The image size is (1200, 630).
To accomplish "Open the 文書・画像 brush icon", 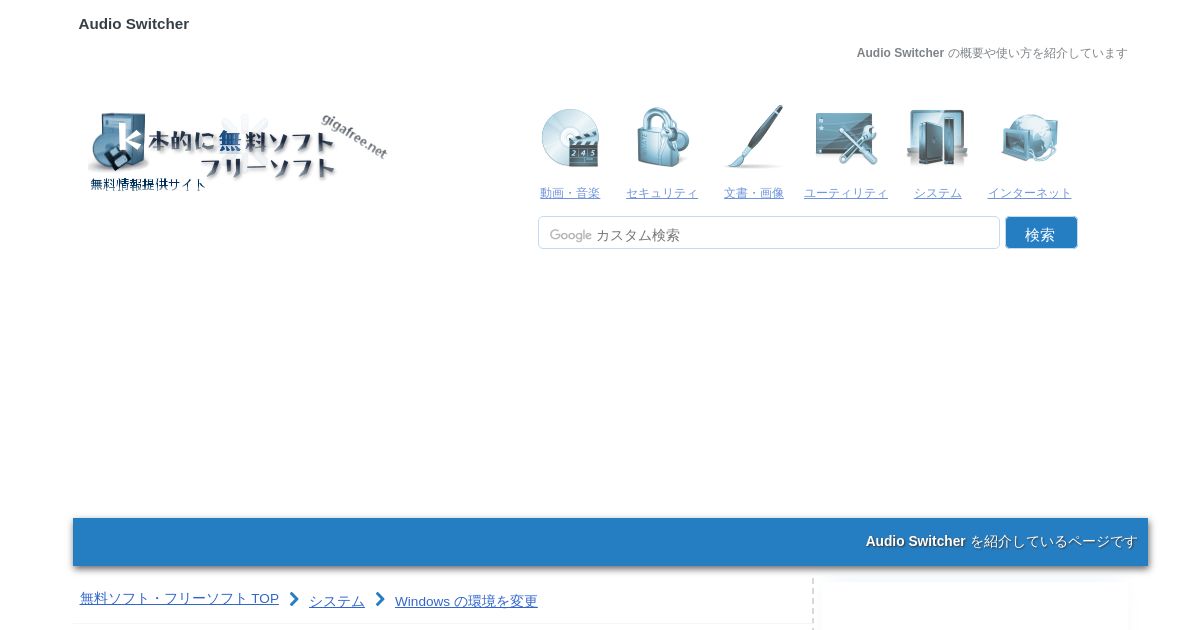I will pyautogui.click(x=754, y=137).
